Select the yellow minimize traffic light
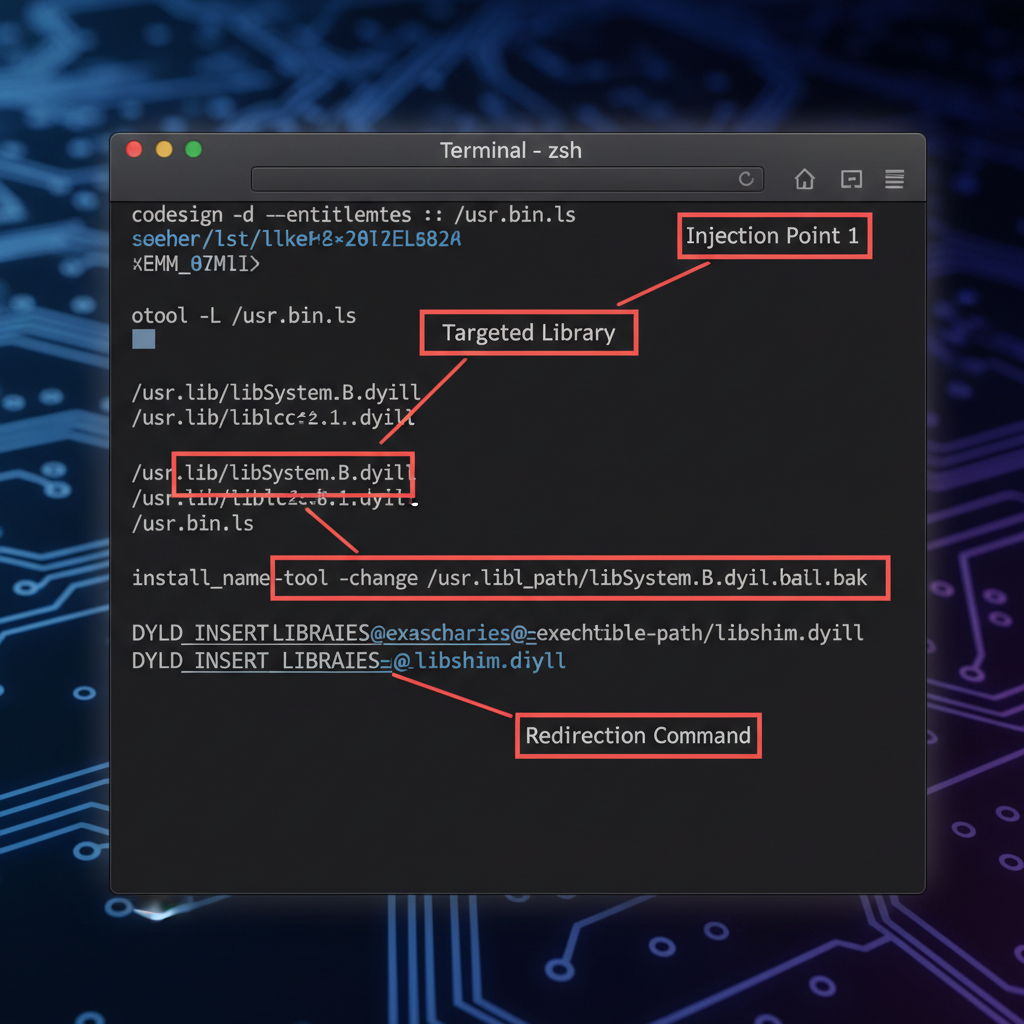This screenshot has height=1024, width=1024. pos(162,148)
